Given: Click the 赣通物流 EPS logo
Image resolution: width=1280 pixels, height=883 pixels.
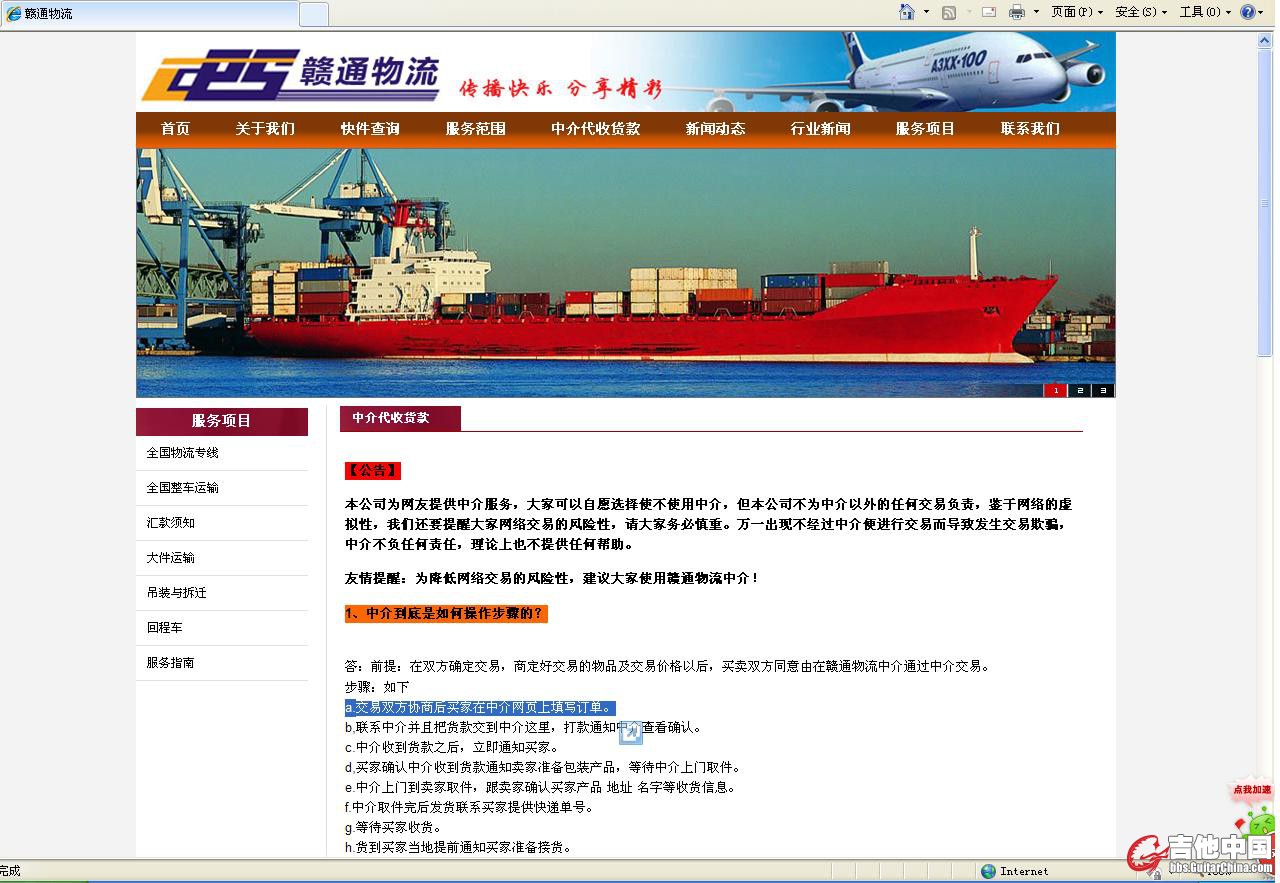Looking at the screenshot, I should pos(290,74).
